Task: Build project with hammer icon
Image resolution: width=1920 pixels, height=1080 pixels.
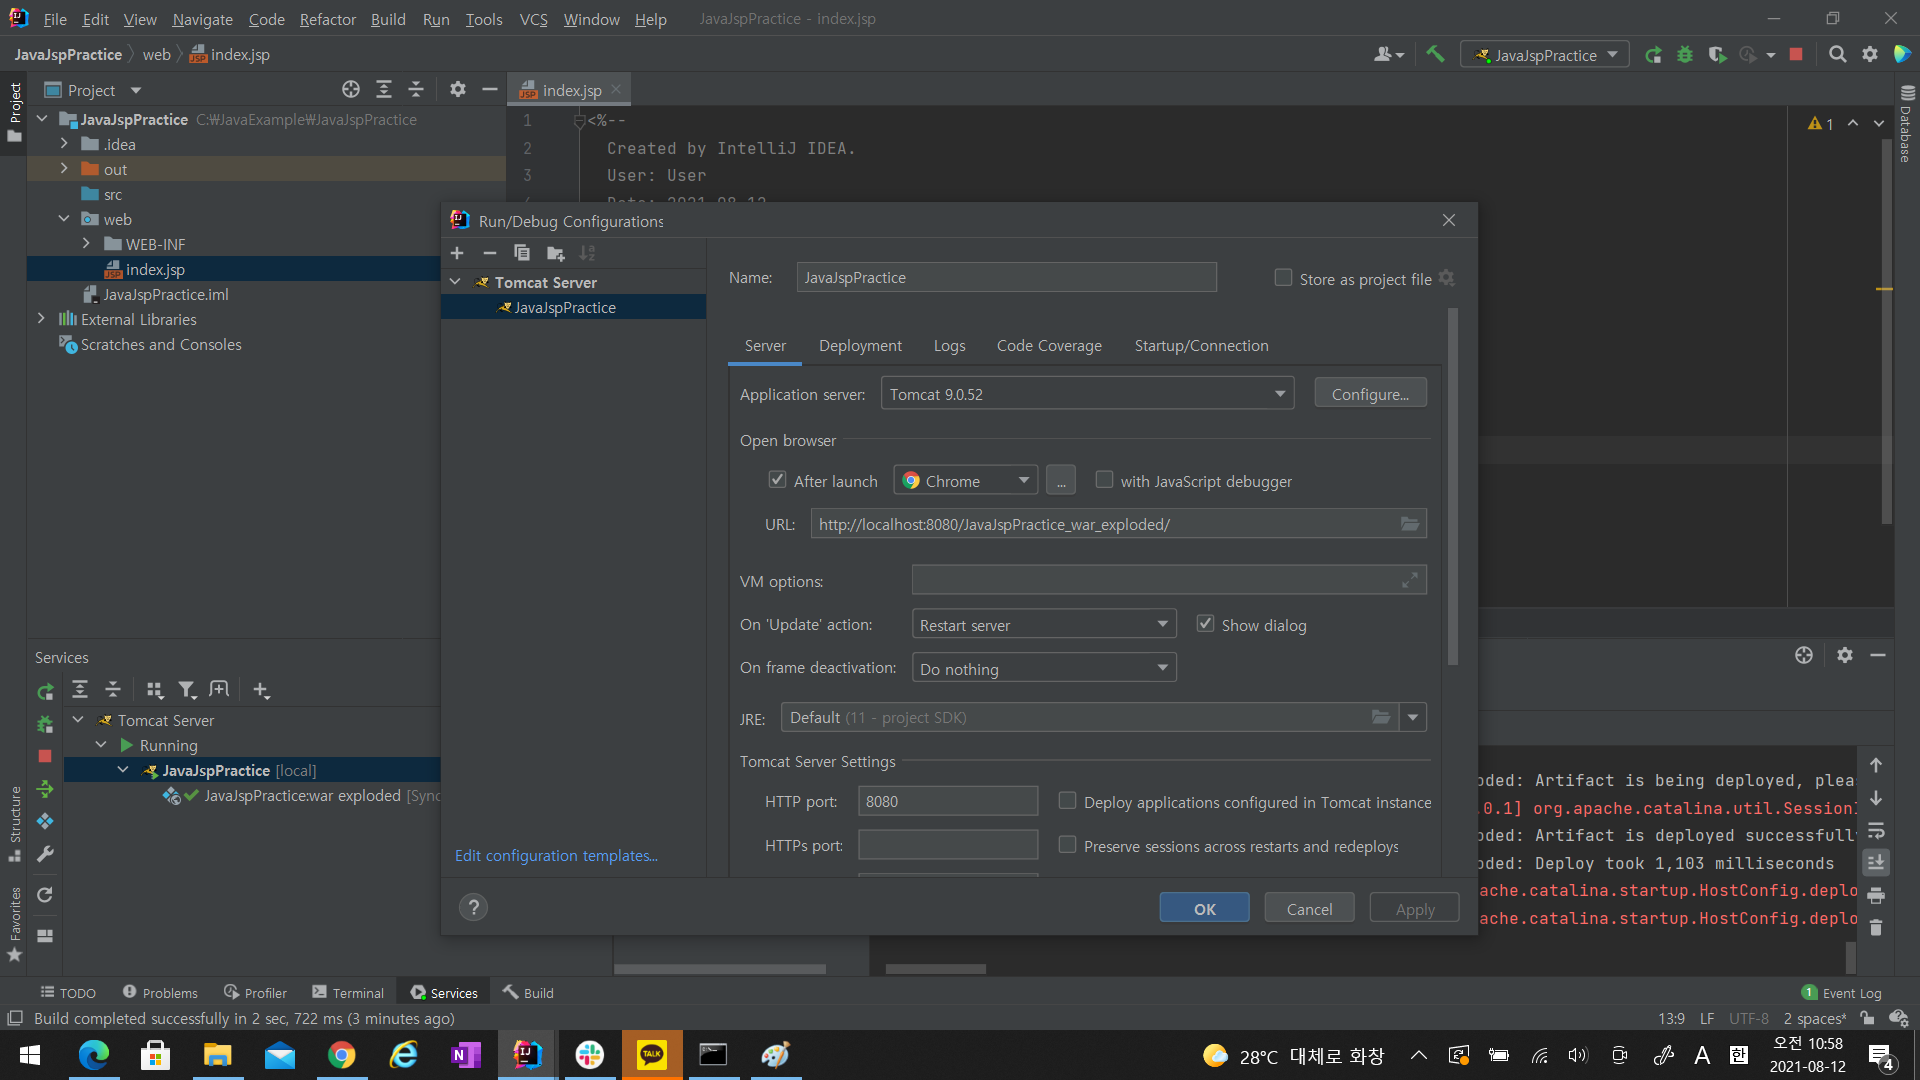Action: click(1435, 54)
